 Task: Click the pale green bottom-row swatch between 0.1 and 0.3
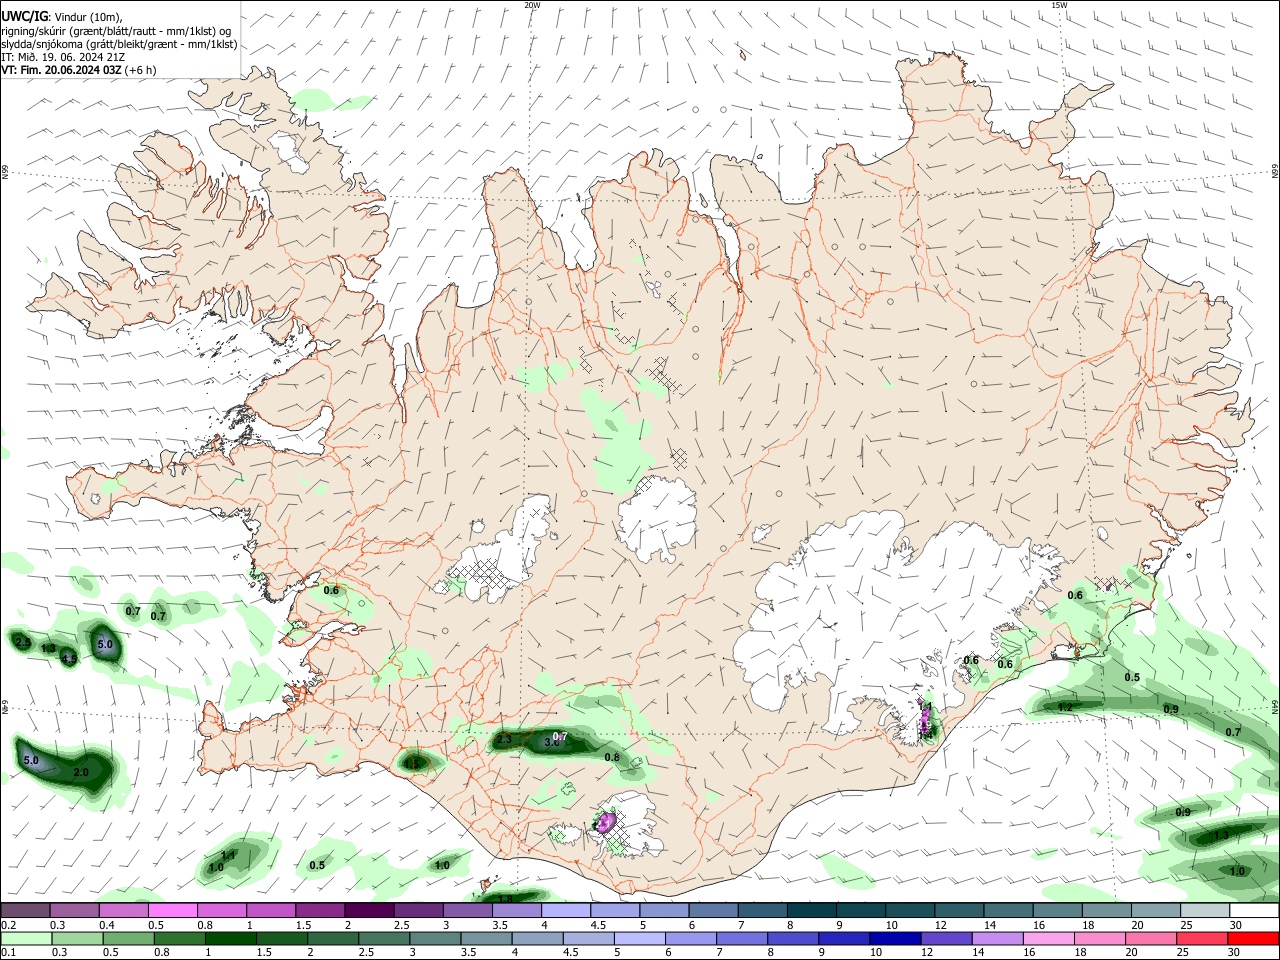26,938
